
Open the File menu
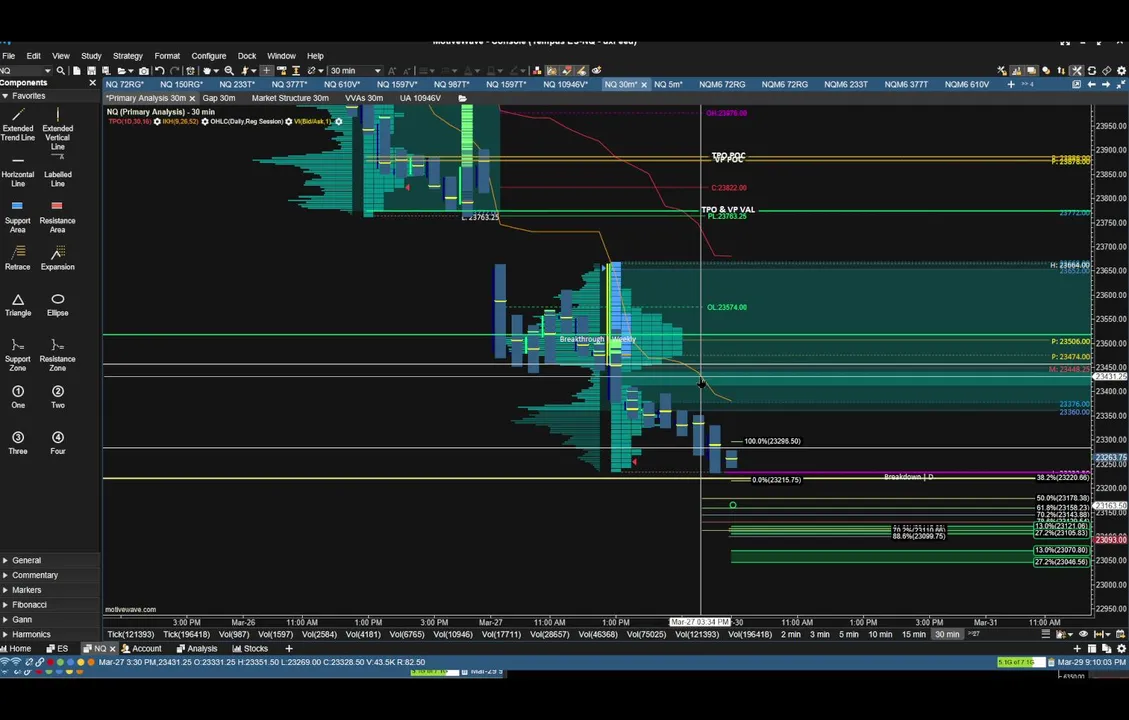(9, 55)
